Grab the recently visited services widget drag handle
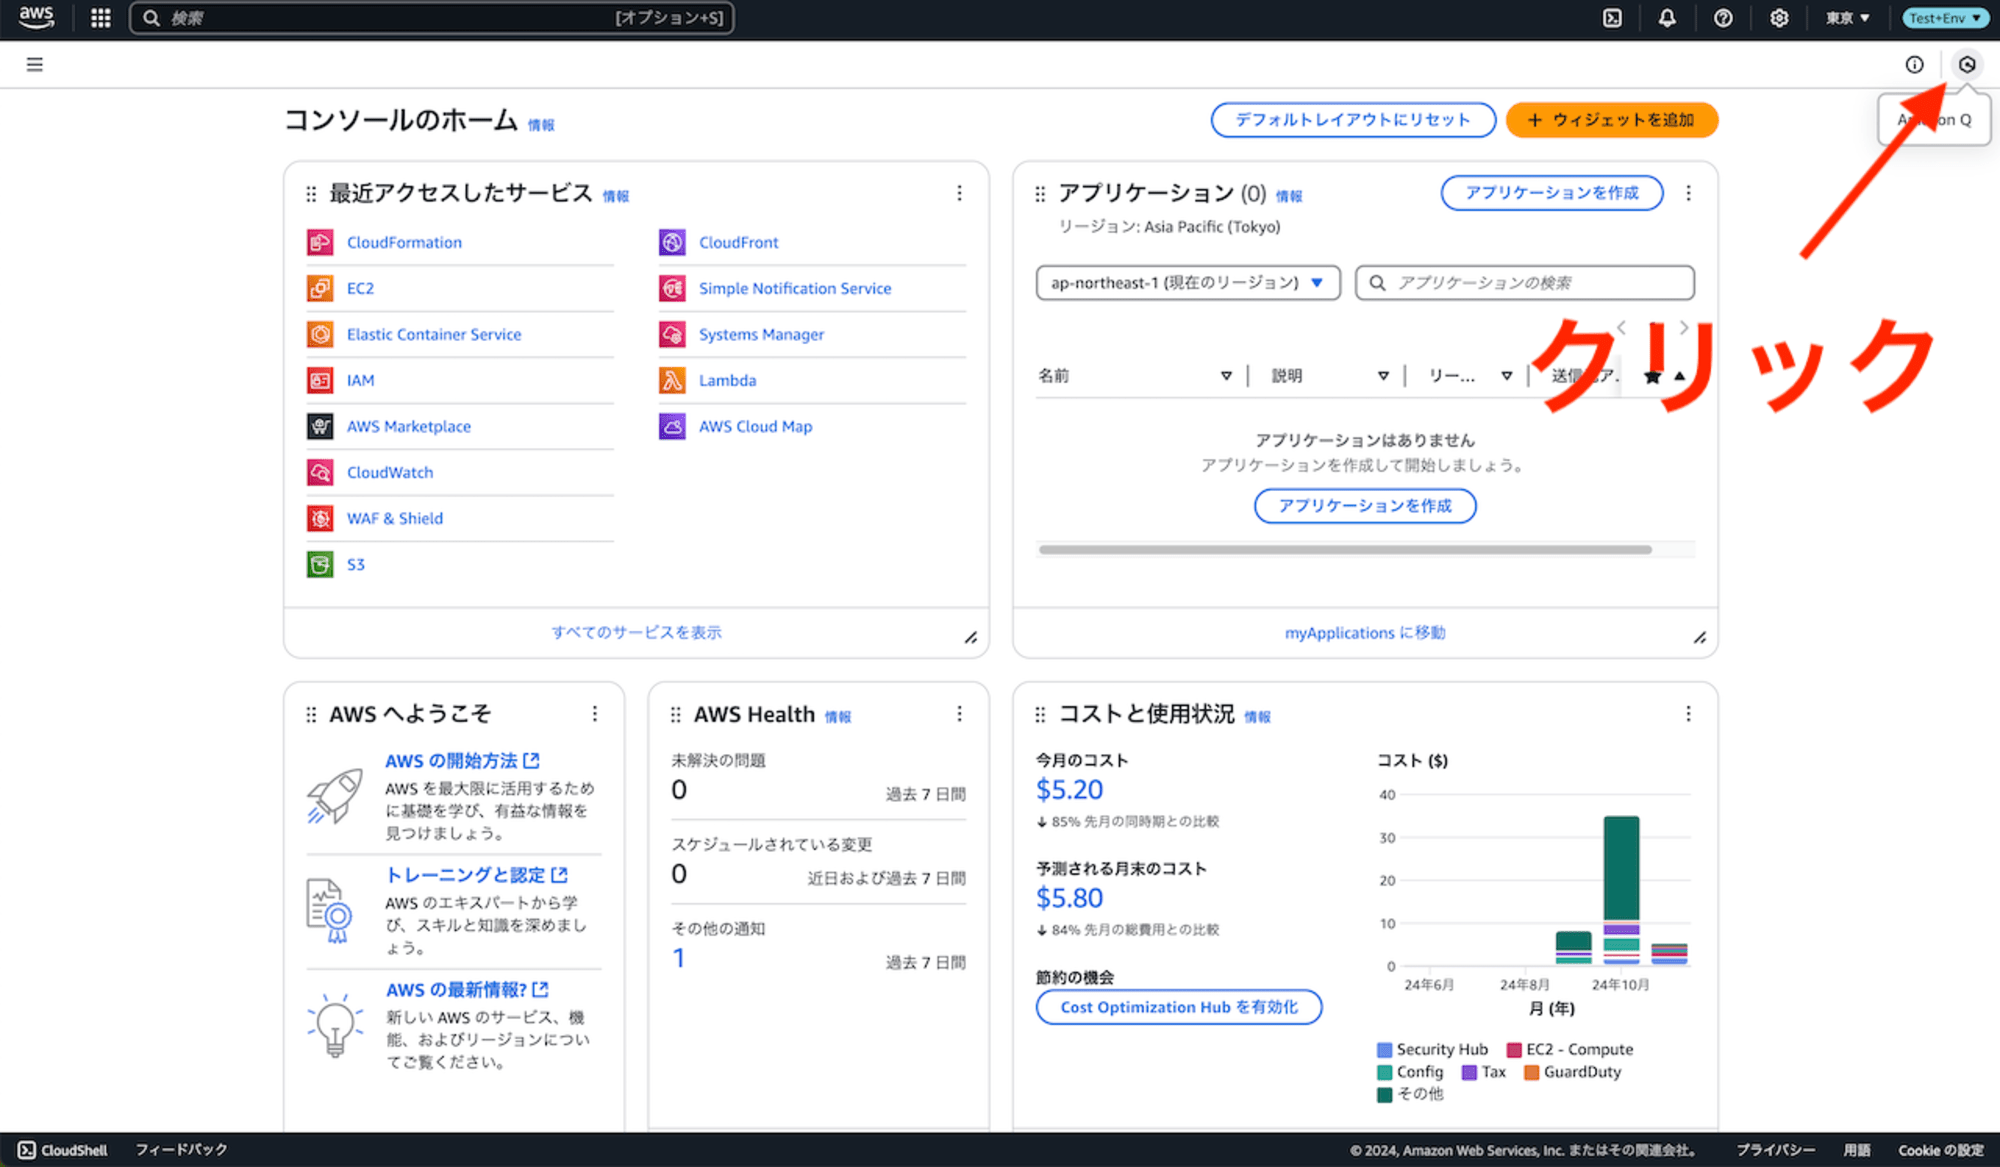 click(311, 194)
